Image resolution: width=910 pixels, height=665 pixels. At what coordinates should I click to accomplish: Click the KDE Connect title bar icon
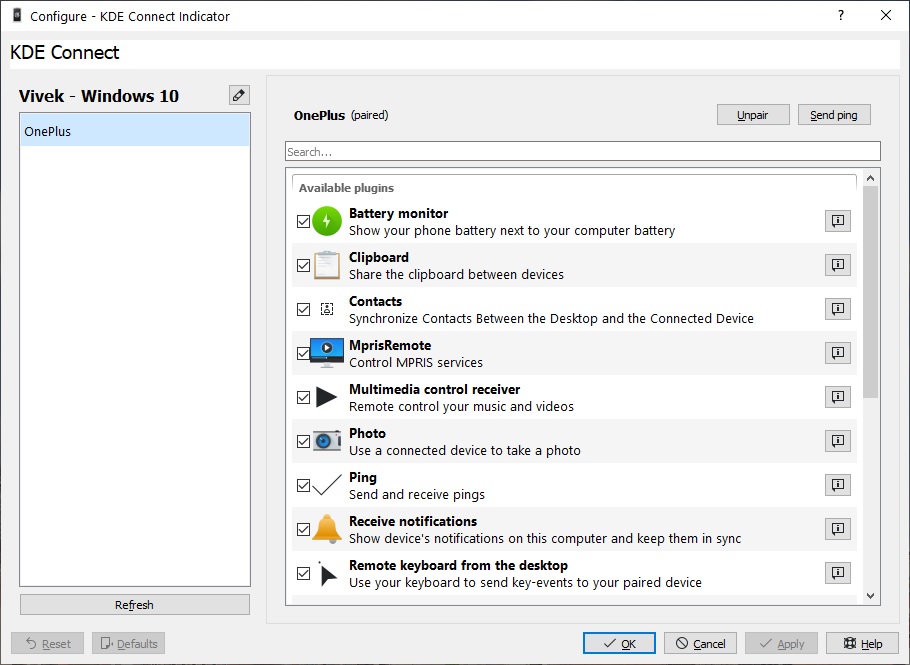(17, 16)
